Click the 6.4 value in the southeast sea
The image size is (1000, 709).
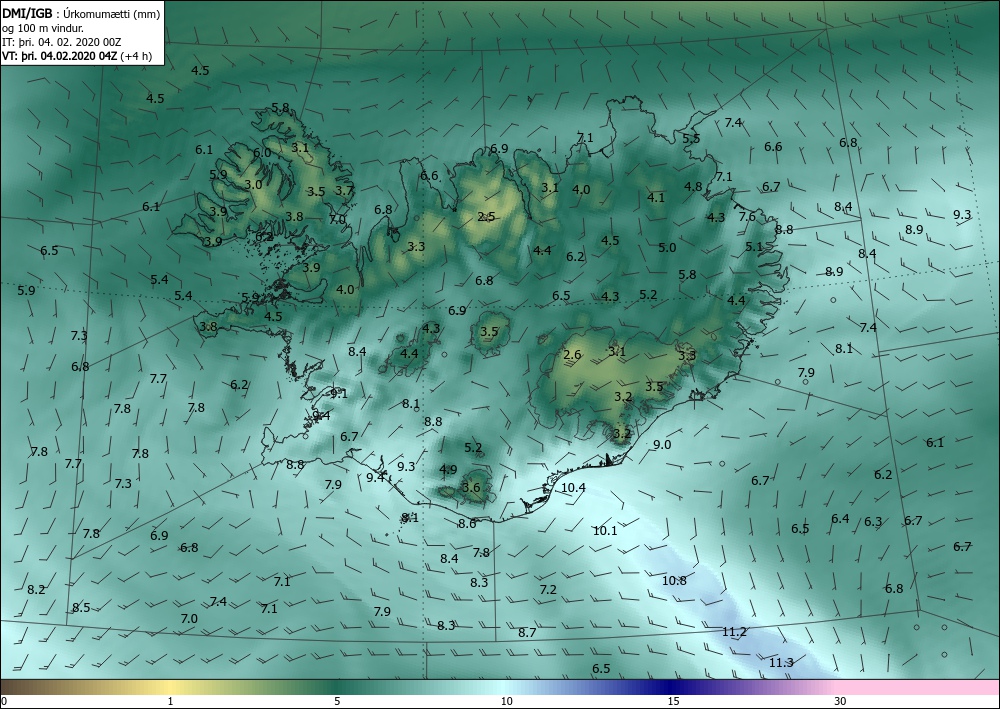[x=840, y=518]
